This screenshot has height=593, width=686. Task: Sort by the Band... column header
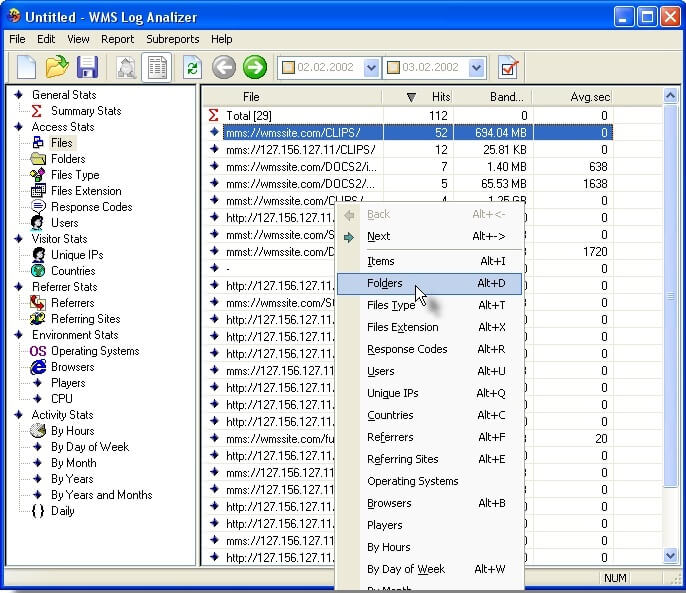point(492,97)
